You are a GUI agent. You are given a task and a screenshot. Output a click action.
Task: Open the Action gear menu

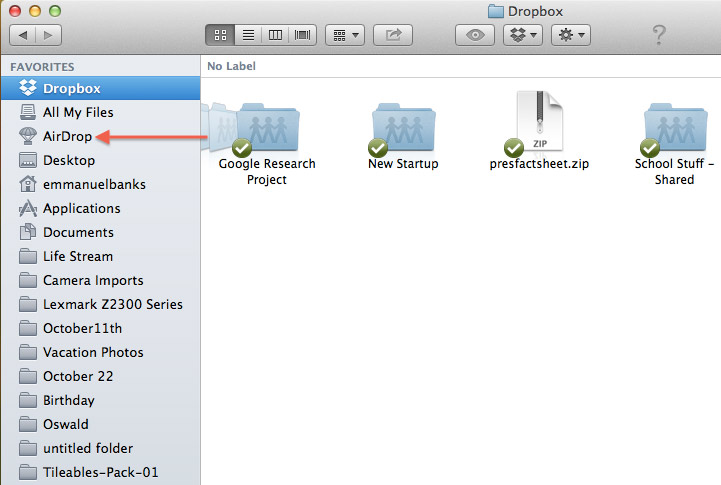pyautogui.click(x=569, y=35)
